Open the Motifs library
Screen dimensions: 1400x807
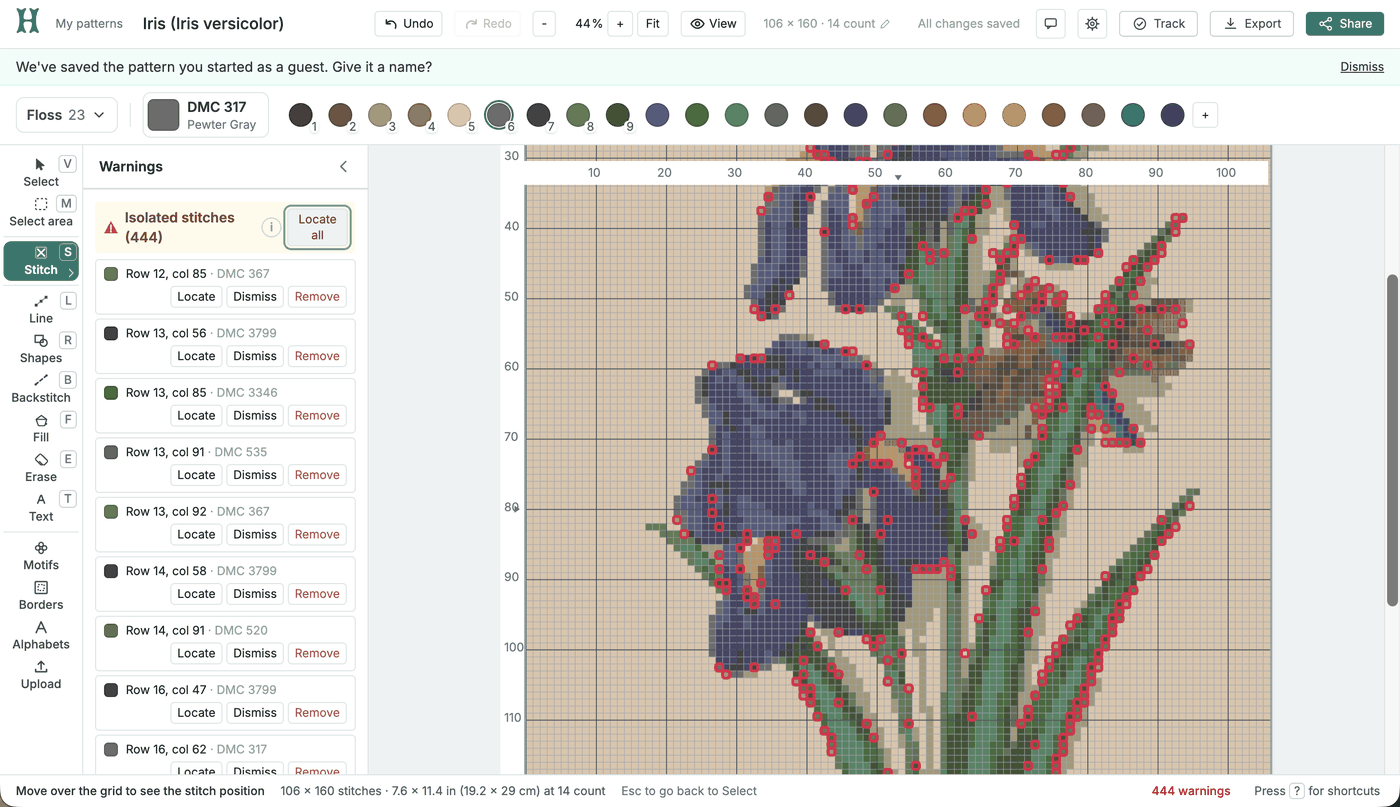click(41, 556)
